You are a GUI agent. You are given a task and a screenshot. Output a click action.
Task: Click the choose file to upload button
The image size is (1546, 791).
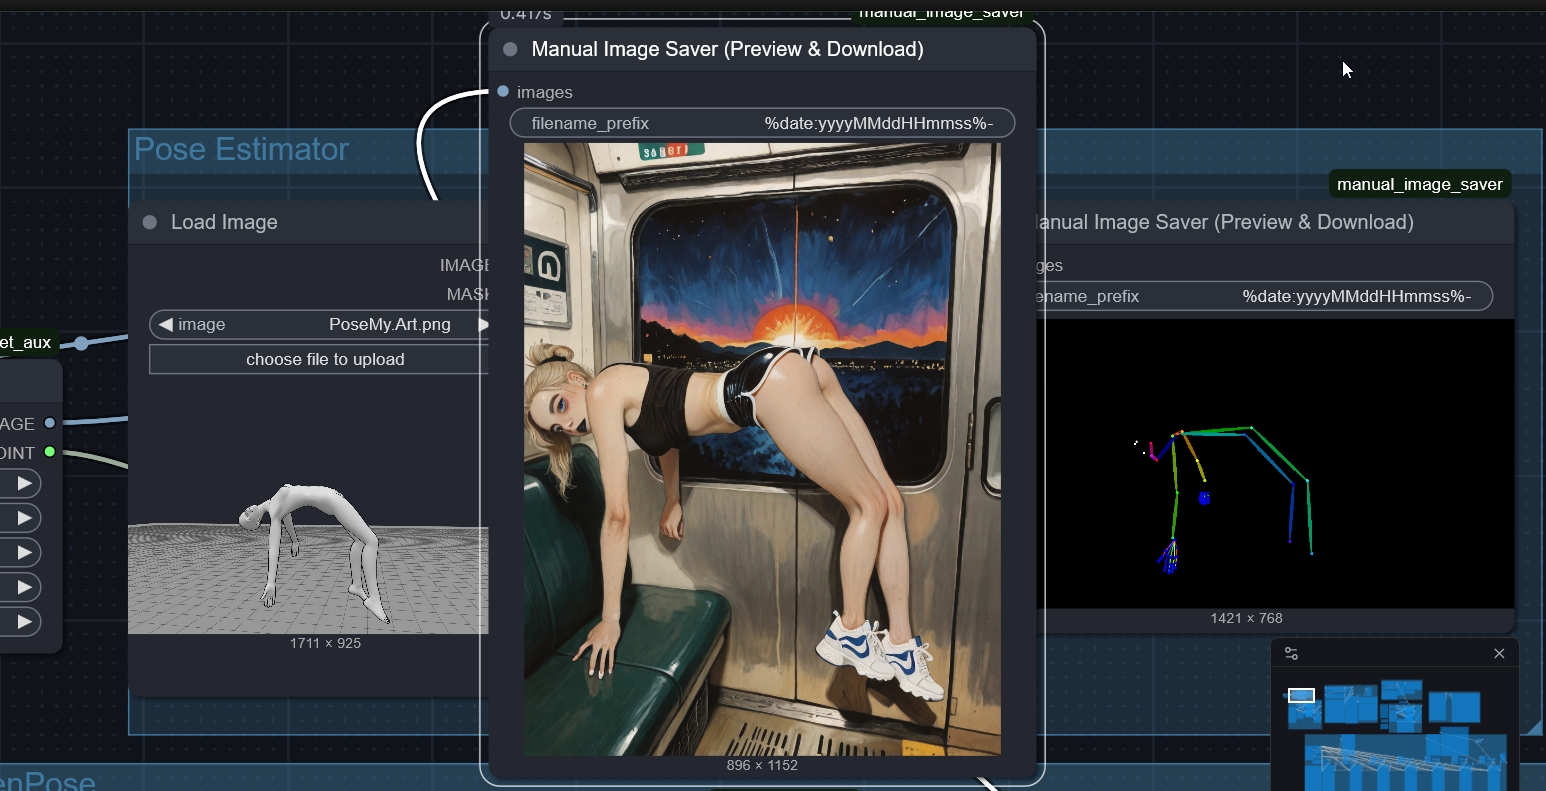tap(324, 360)
